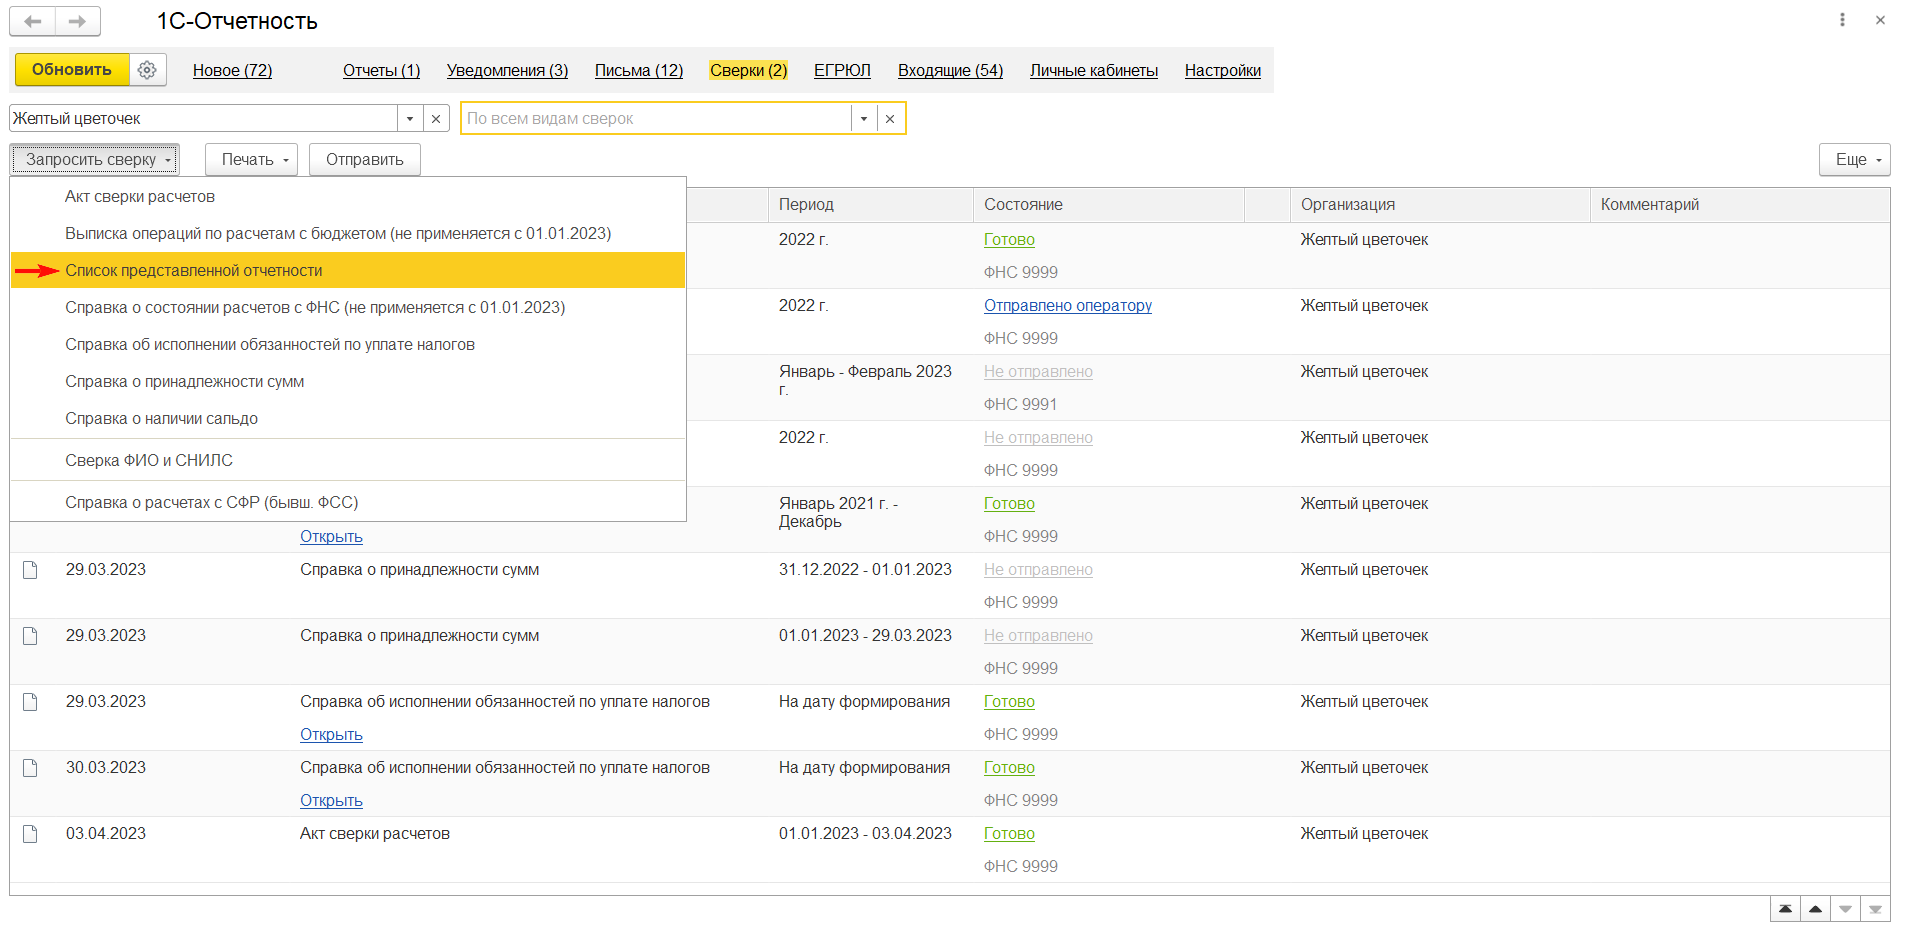This screenshot has height=936, width=1905.
Task: Click the По всем видам сверок field
Action: click(x=655, y=119)
